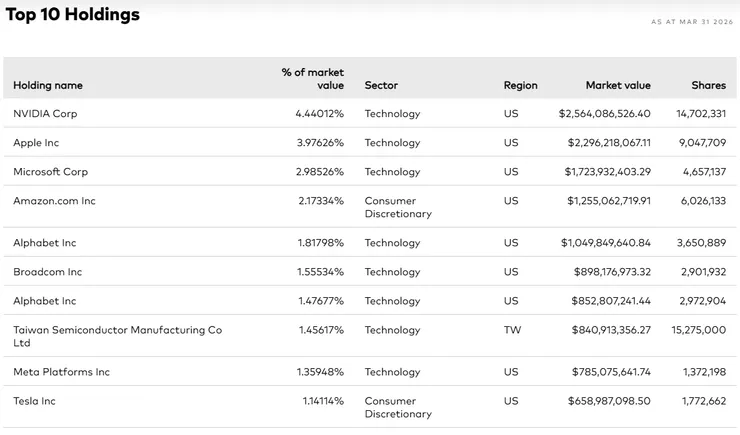Select Microsoft shares count 4,657,137
Viewport: 740px width, 435px height.
(704, 172)
